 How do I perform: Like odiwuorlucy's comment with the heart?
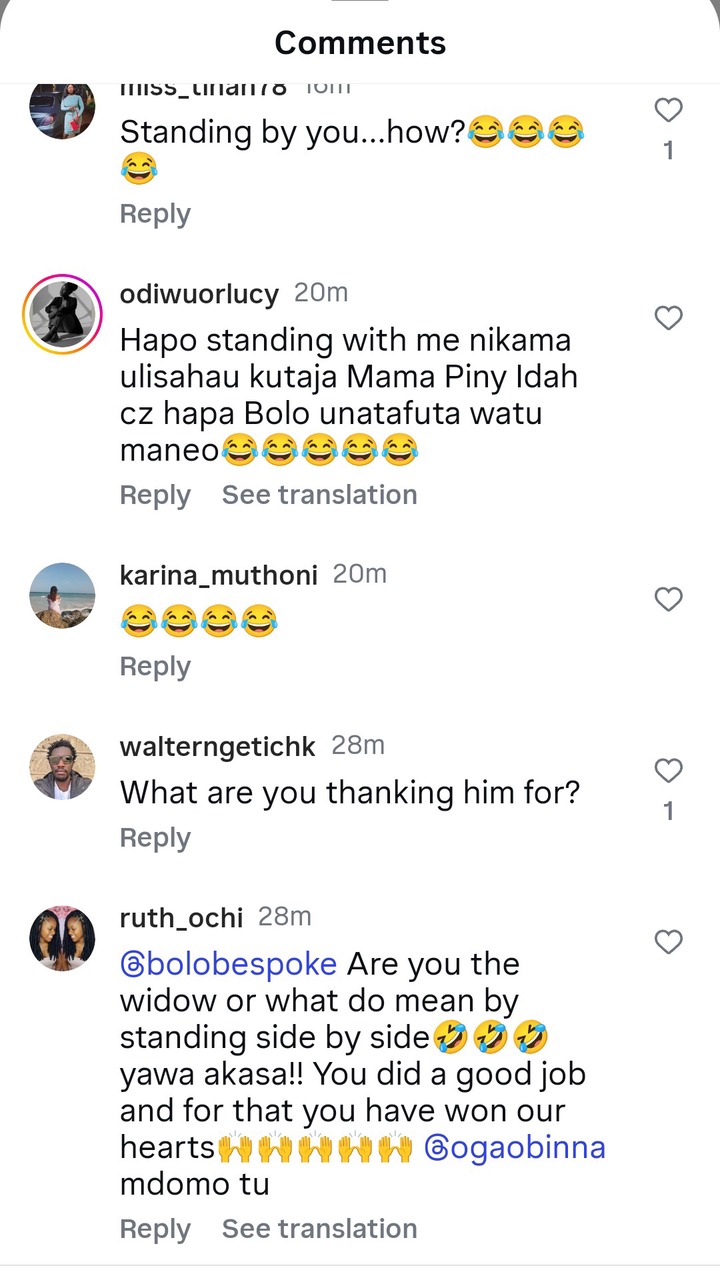click(x=668, y=319)
